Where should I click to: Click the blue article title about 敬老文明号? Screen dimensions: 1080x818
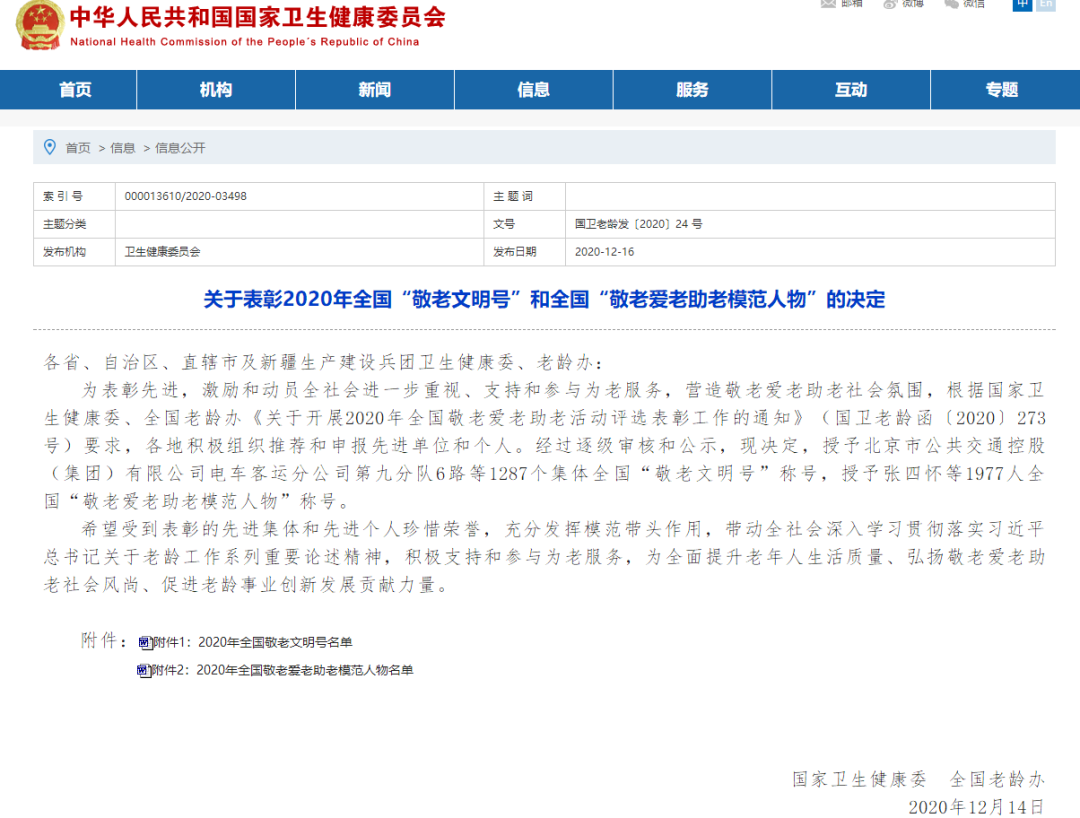[x=544, y=300]
